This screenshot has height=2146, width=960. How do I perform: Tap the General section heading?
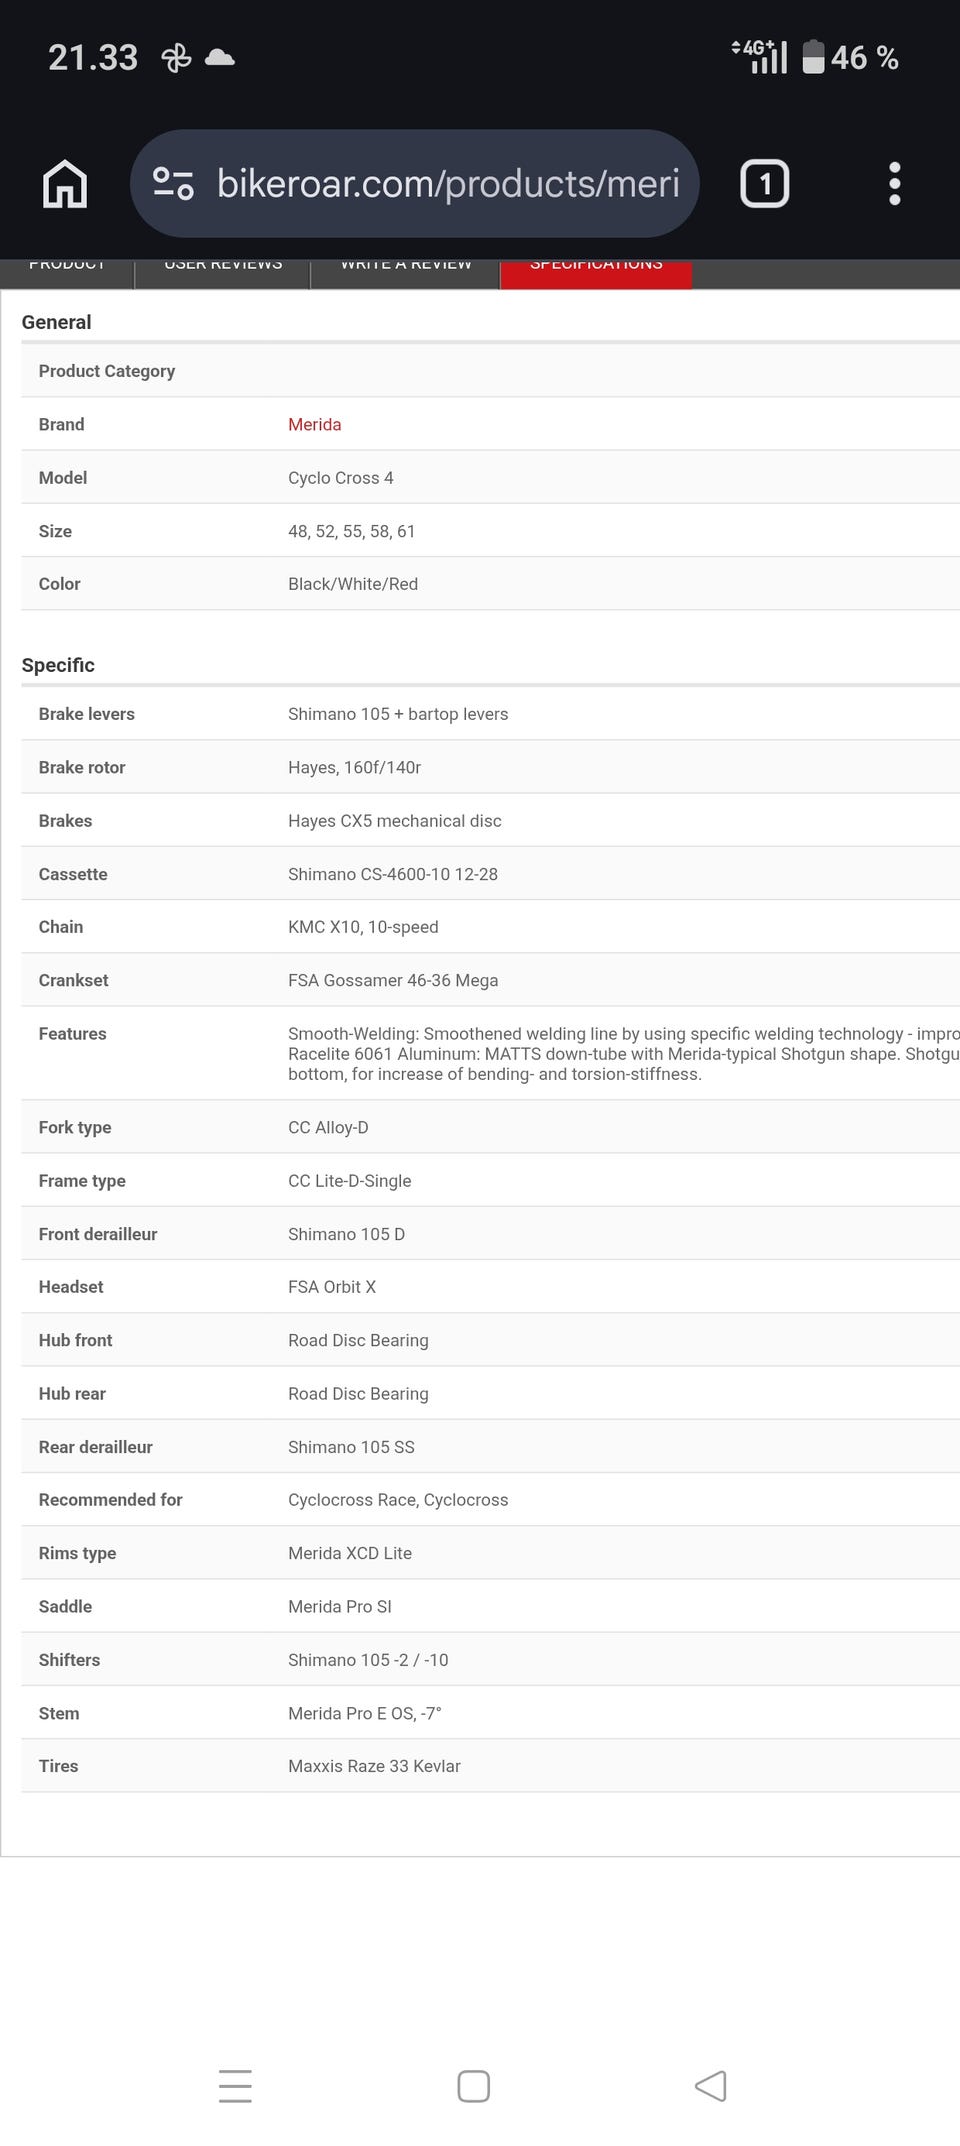pos(56,322)
